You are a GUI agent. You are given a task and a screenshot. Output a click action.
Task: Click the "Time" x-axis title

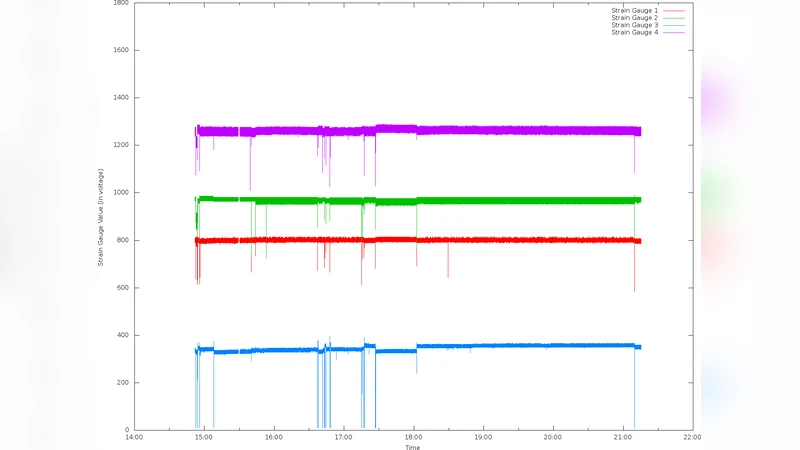coord(412,446)
